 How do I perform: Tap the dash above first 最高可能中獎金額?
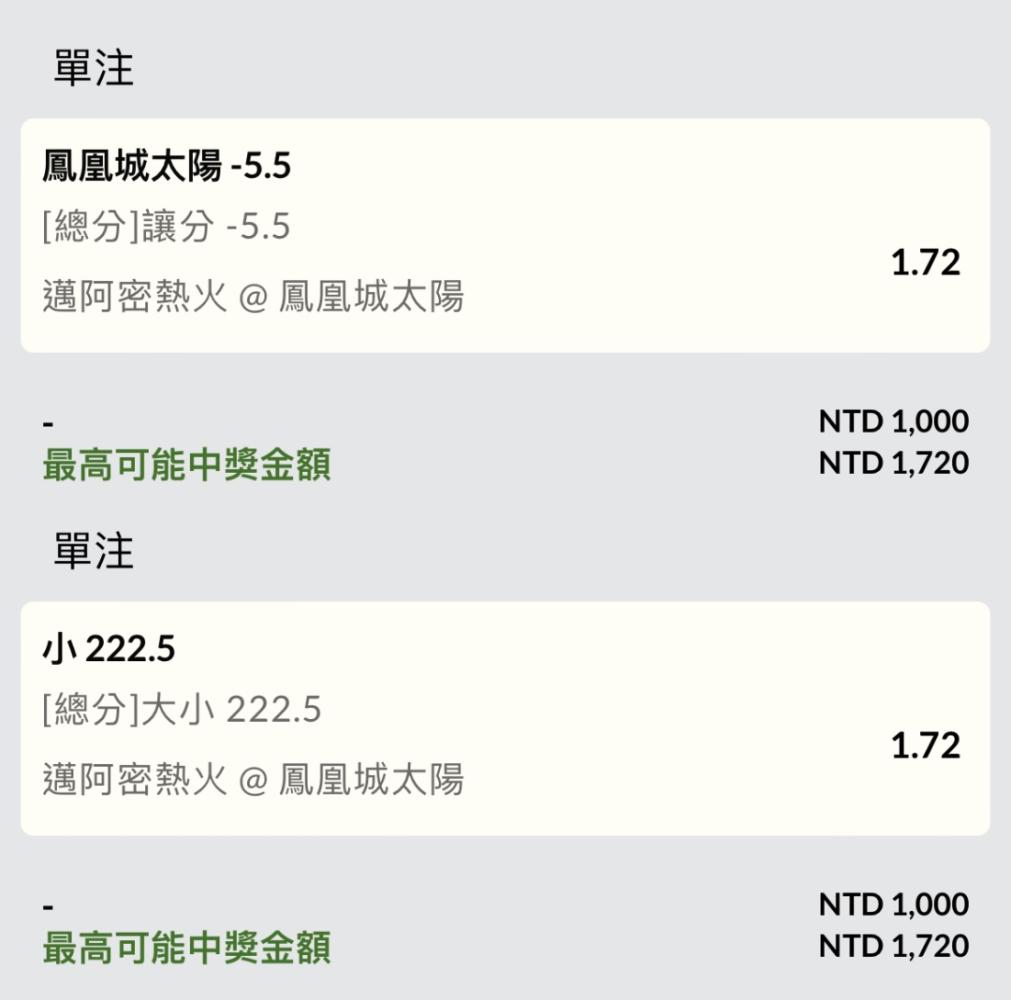click(48, 424)
